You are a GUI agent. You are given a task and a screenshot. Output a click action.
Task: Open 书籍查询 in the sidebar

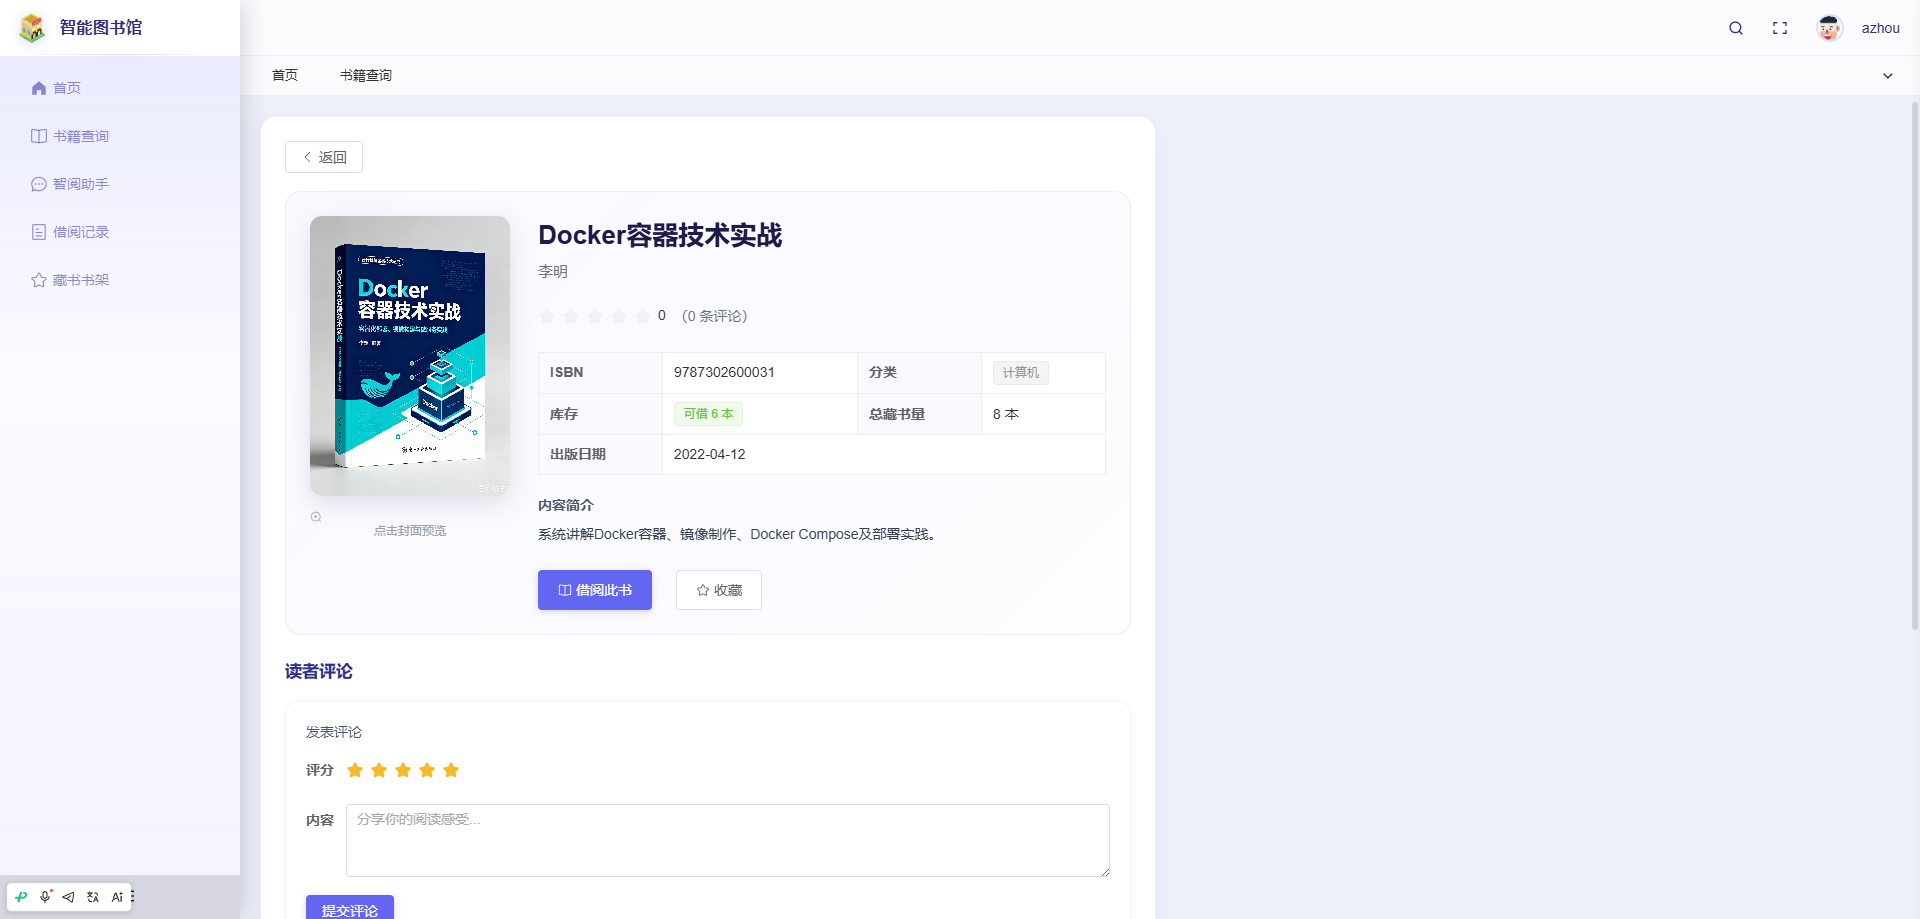[120, 136]
